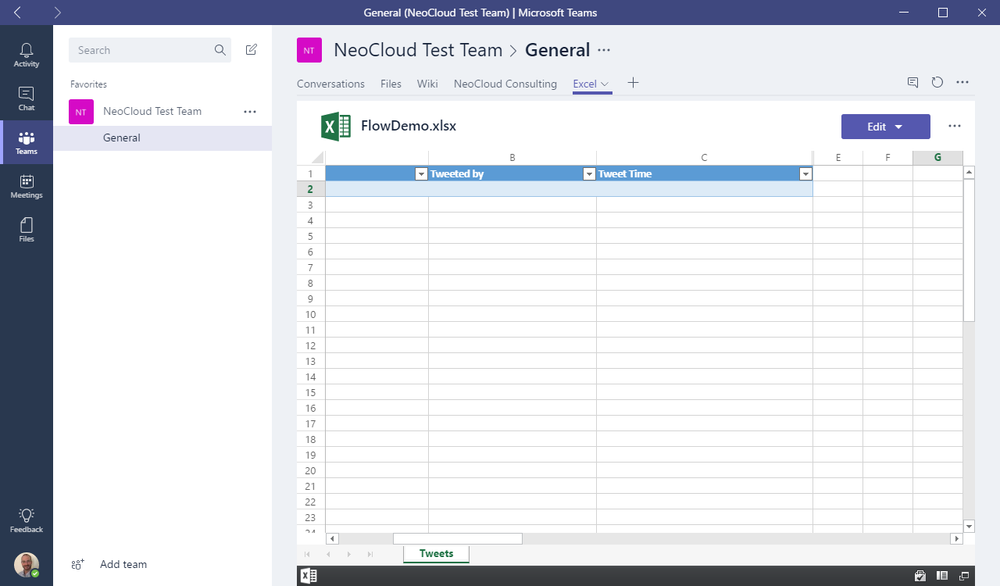Click the horizontal scrollbar left arrow

pos(332,539)
